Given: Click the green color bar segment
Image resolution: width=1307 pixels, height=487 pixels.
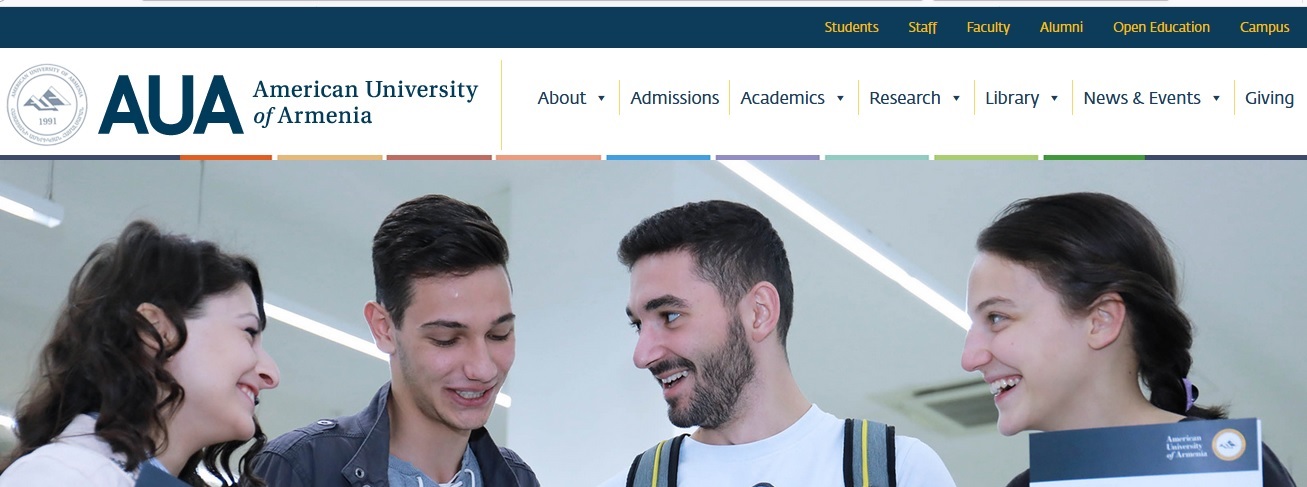Looking at the screenshot, I should click(x=1093, y=157).
